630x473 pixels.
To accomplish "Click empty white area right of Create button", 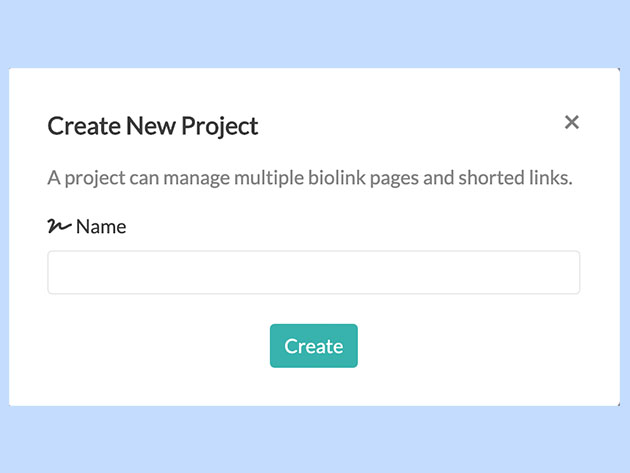I will pos(470,346).
